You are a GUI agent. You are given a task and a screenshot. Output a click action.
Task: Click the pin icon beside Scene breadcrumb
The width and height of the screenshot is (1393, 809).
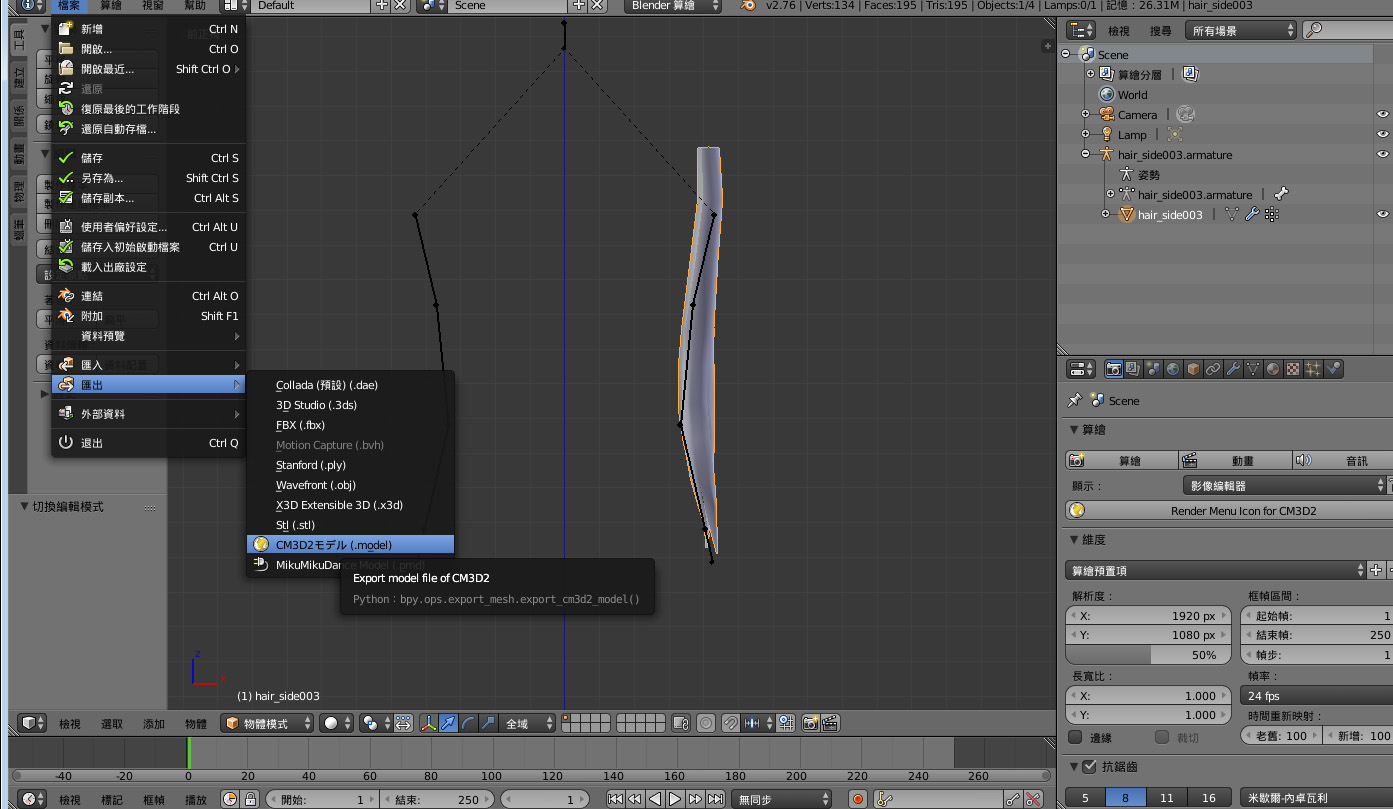coord(1075,400)
